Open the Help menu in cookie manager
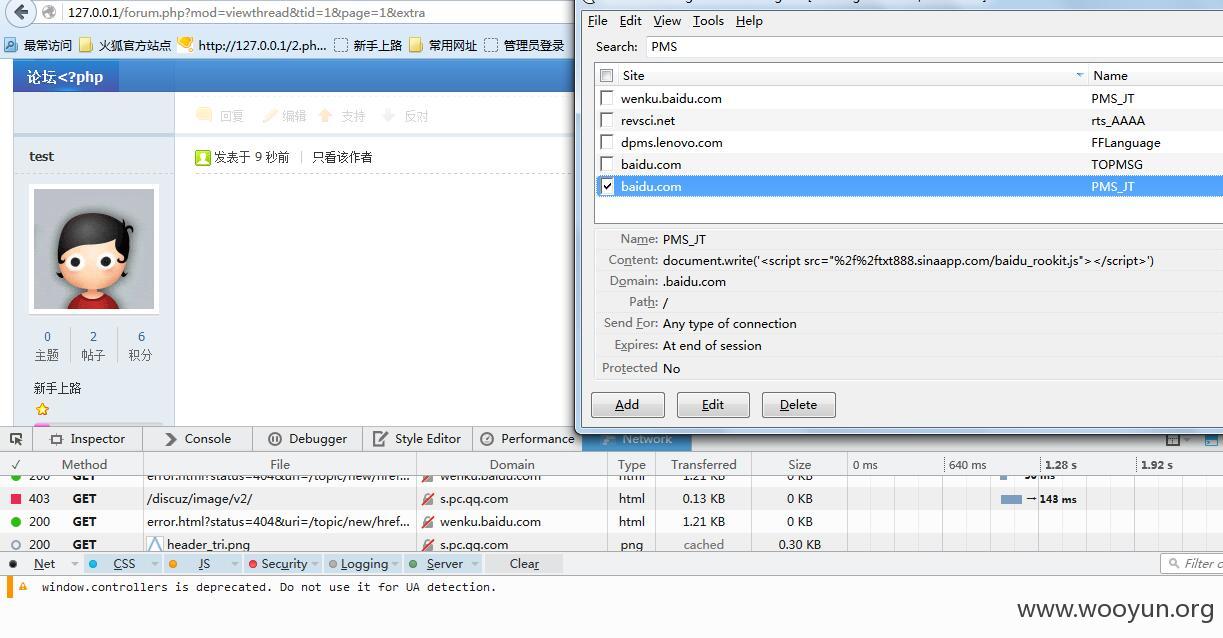The width and height of the screenshot is (1223, 638). coord(749,20)
